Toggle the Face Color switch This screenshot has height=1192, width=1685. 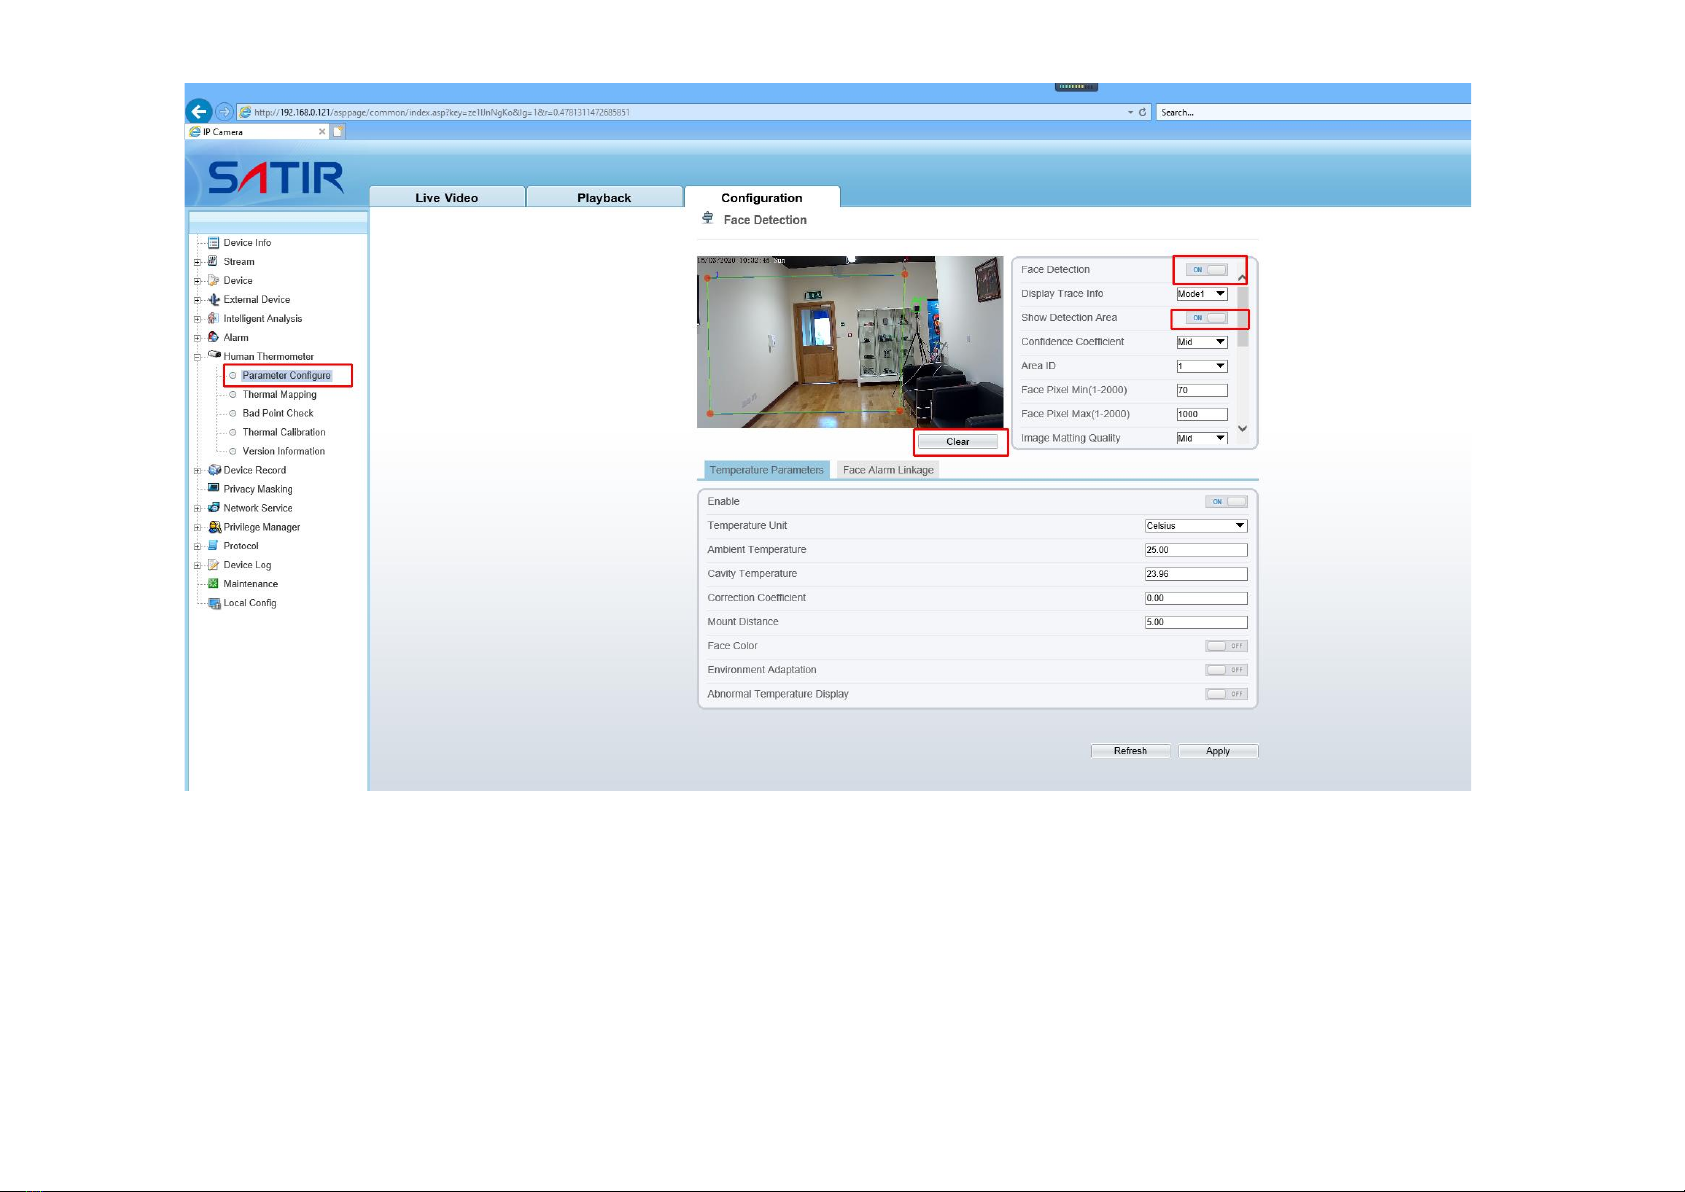click(x=1227, y=646)
